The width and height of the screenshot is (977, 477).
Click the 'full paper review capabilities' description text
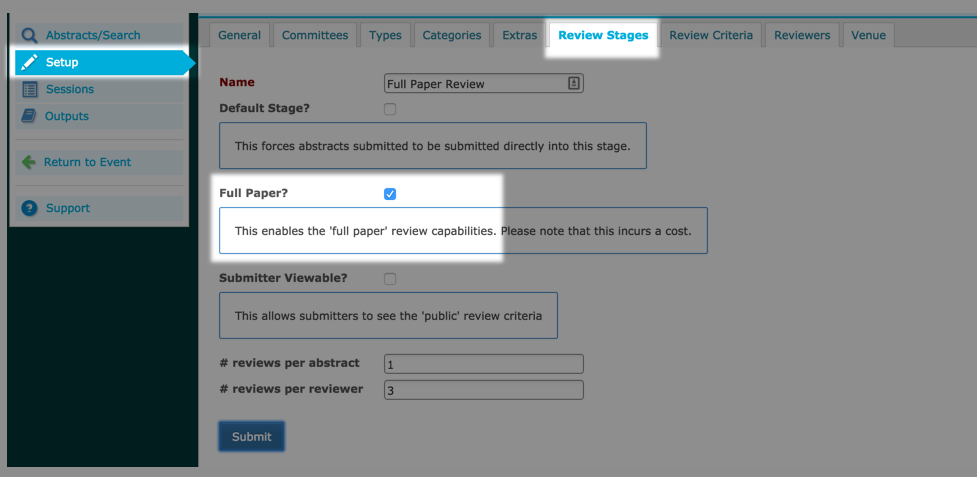coord(463,231)
